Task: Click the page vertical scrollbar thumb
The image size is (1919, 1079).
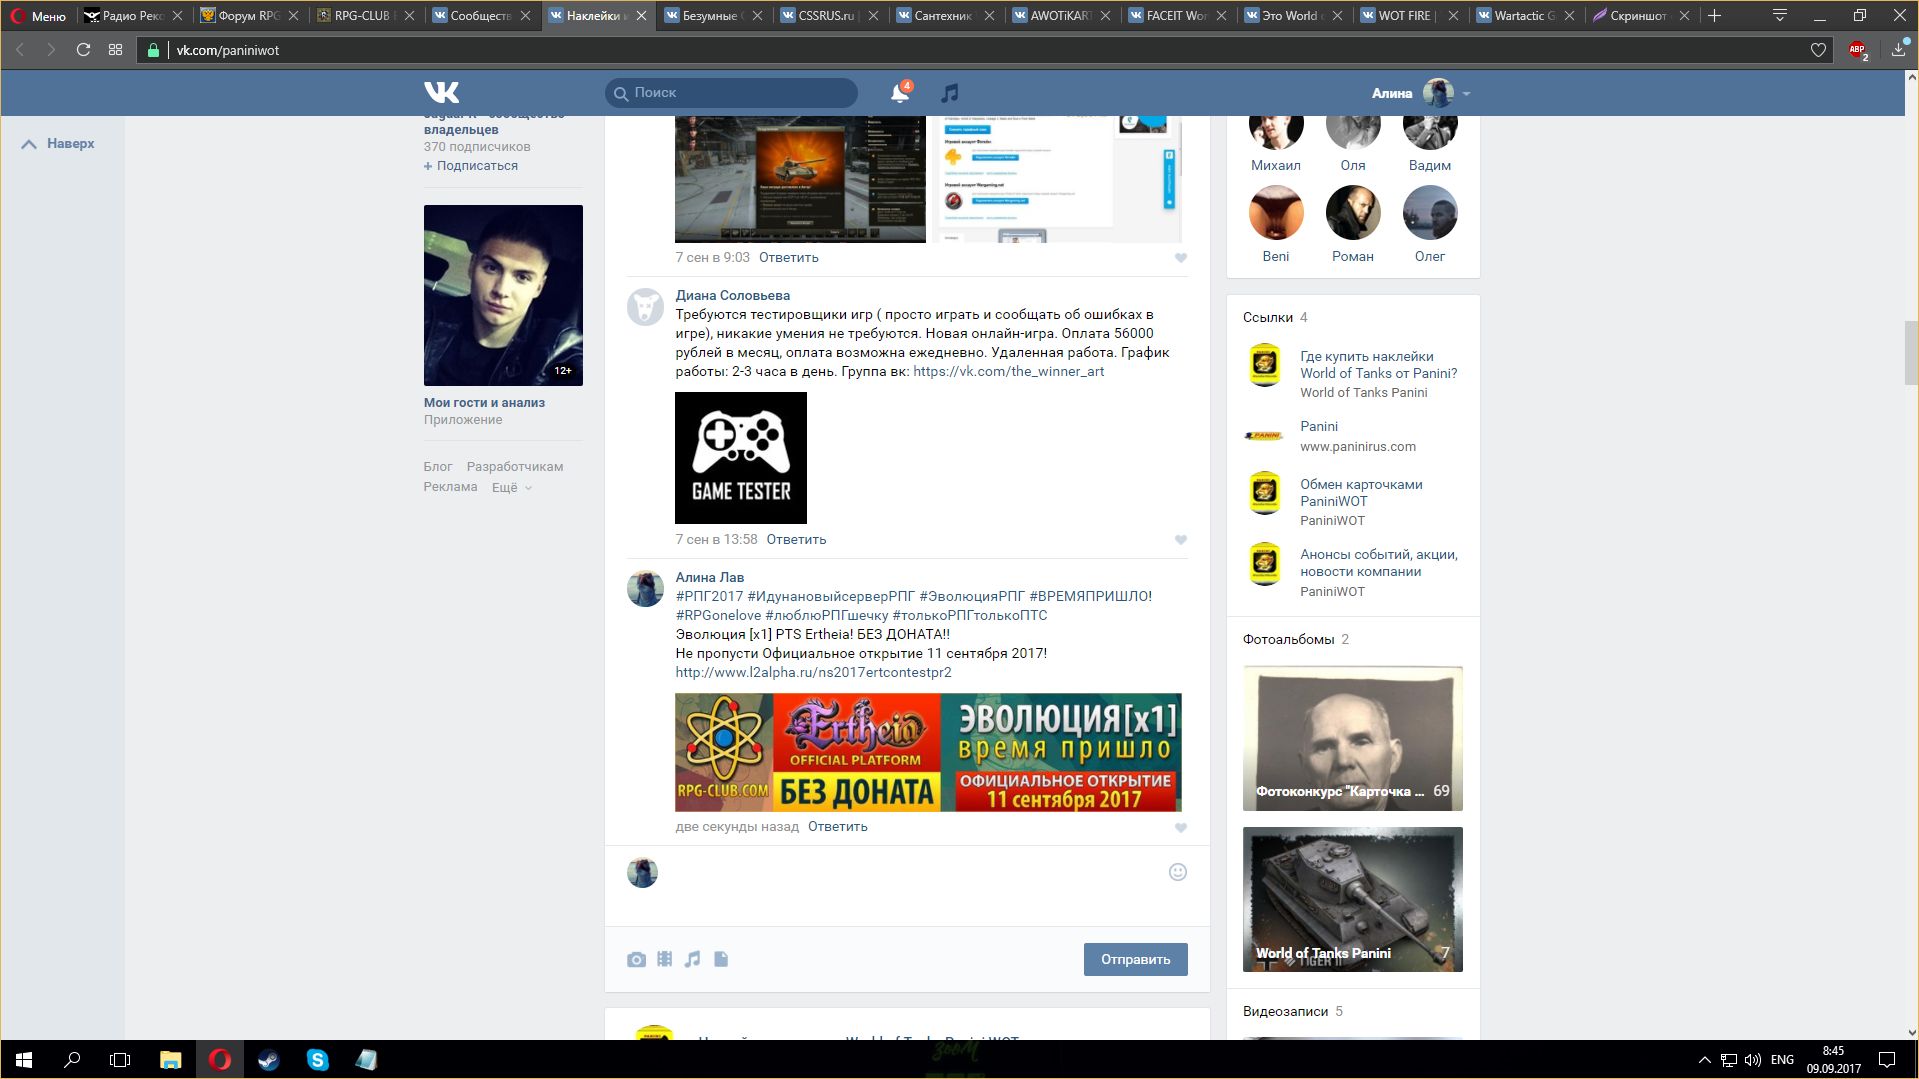Action: [1911, 353]
